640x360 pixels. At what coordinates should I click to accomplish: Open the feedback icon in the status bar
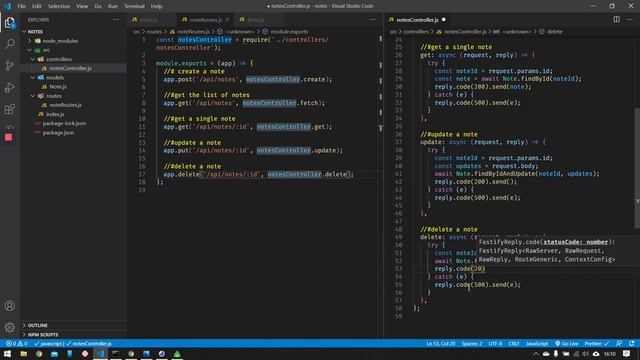[x=619, y=343]
